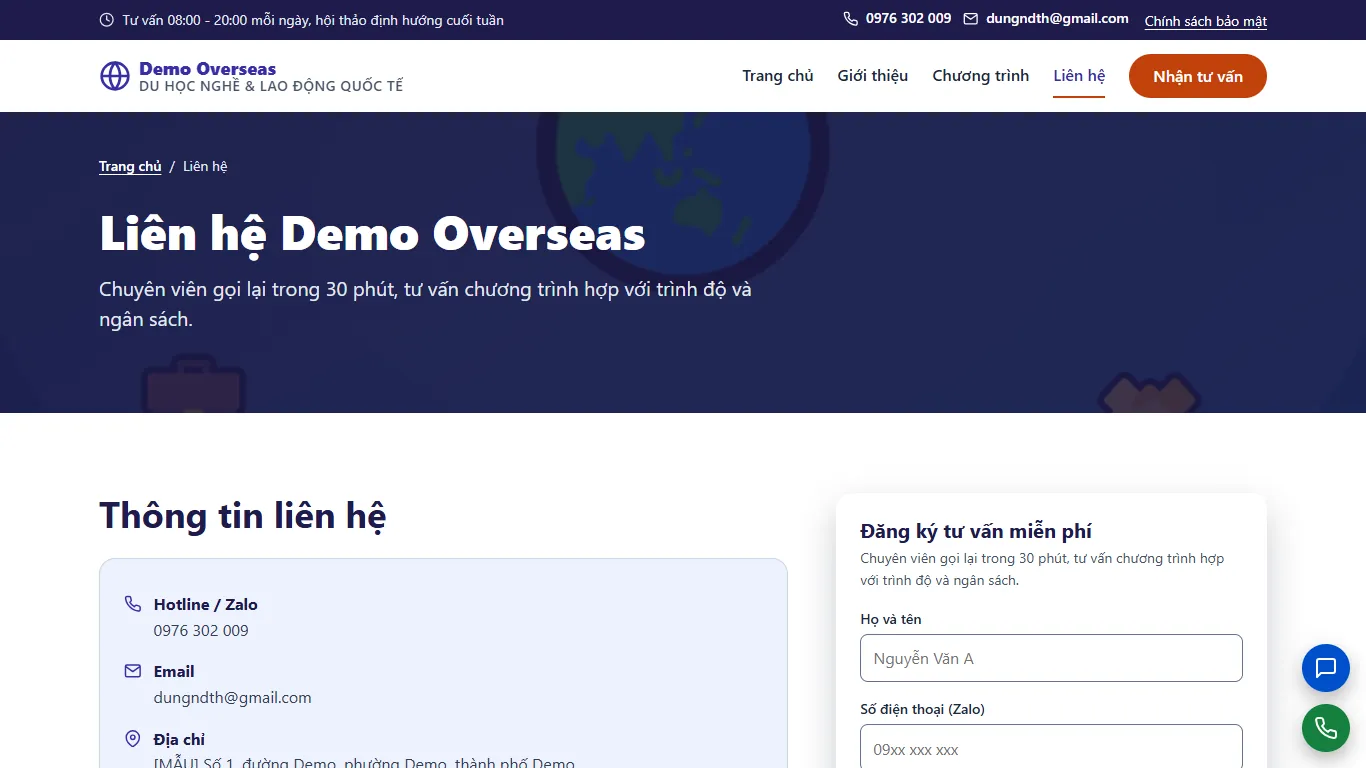Click the Demo Overseas brand name

[208, 69]
